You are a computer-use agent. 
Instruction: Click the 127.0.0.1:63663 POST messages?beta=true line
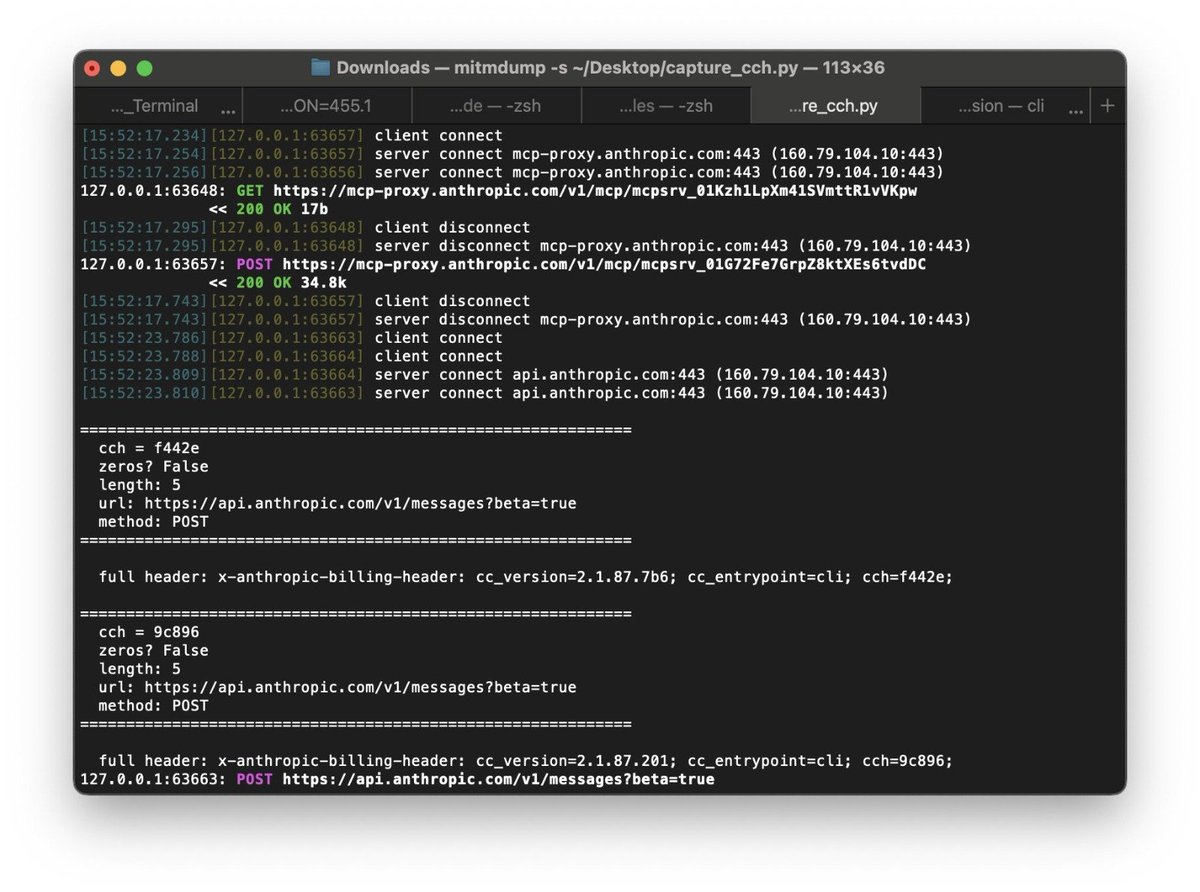(x=398, y=779)
